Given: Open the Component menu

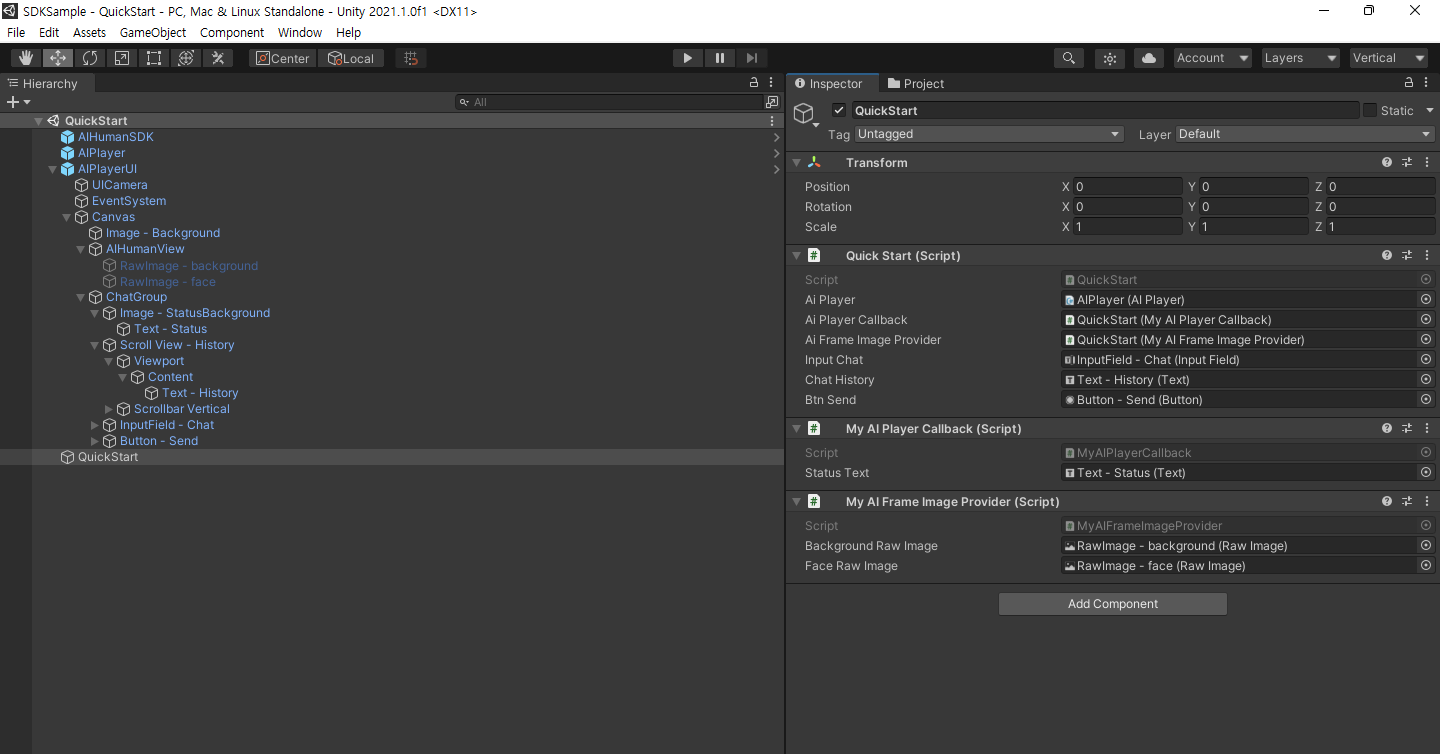Looking at the screenshot, I should pos(232,32).
